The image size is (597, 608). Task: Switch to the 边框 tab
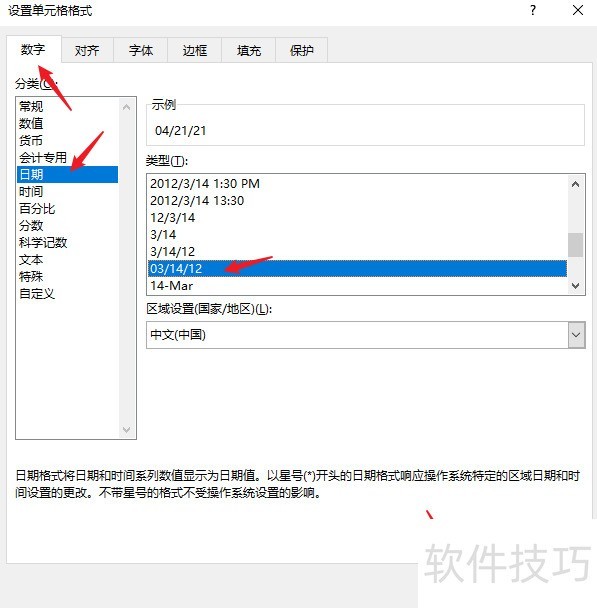[x=195, y=50]
